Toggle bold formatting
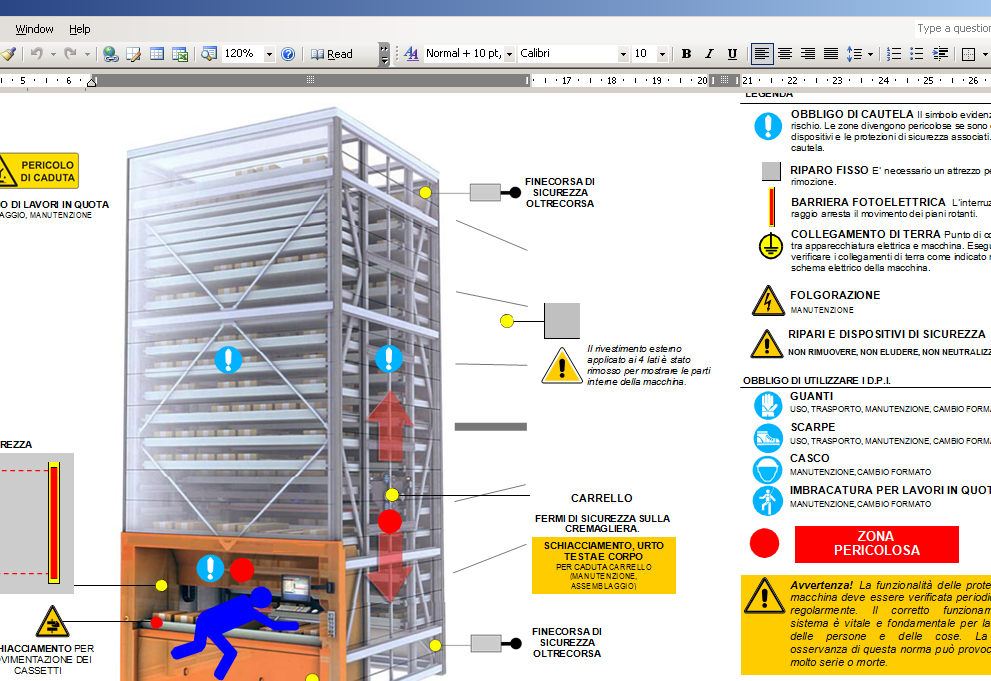Image resolution: width=991 pixels, height=681 pixels. [686, 54]
